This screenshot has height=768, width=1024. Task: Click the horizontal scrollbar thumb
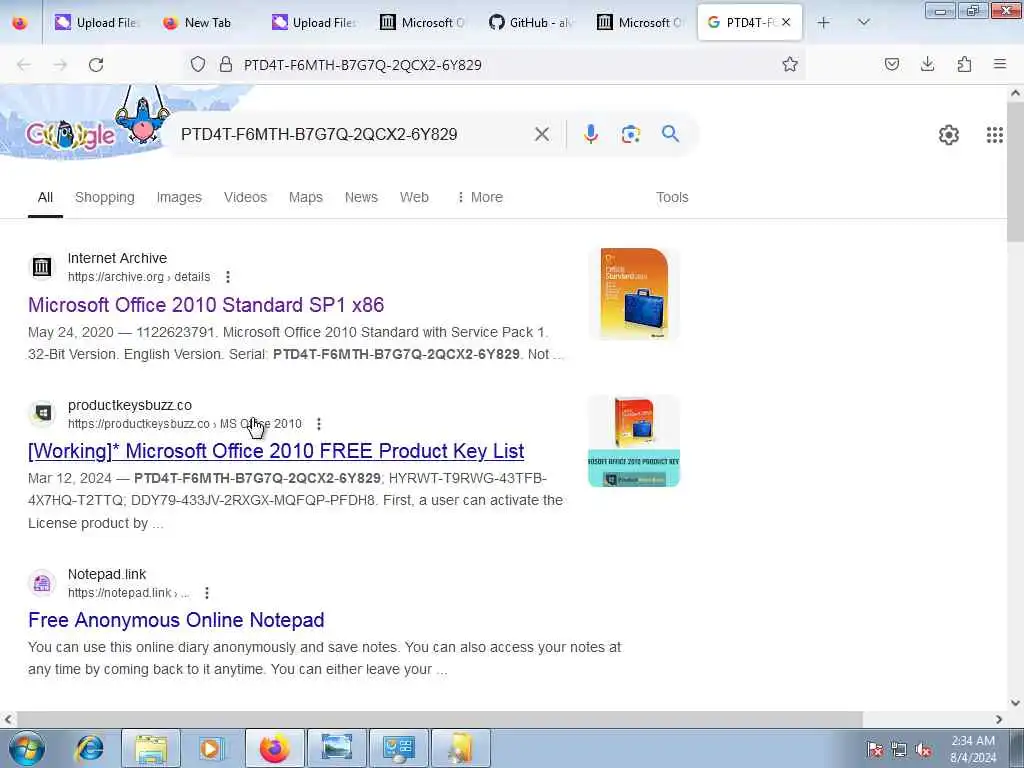pyautogui.click(x=439, y=719)
